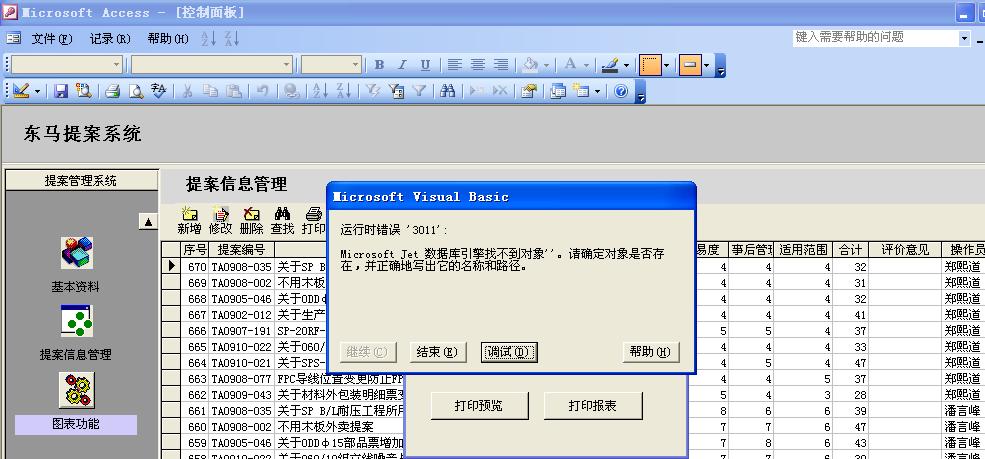Toggle Underline formatting
This screenshot has height=459, width=985.
click(425, 65)
